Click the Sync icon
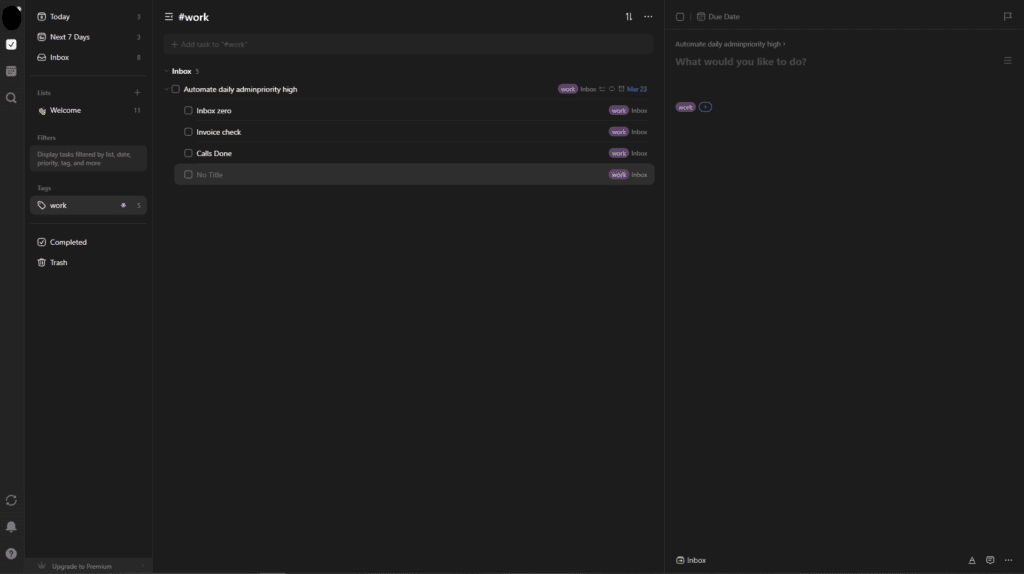Screen dimensions: 1024x574 11,500
